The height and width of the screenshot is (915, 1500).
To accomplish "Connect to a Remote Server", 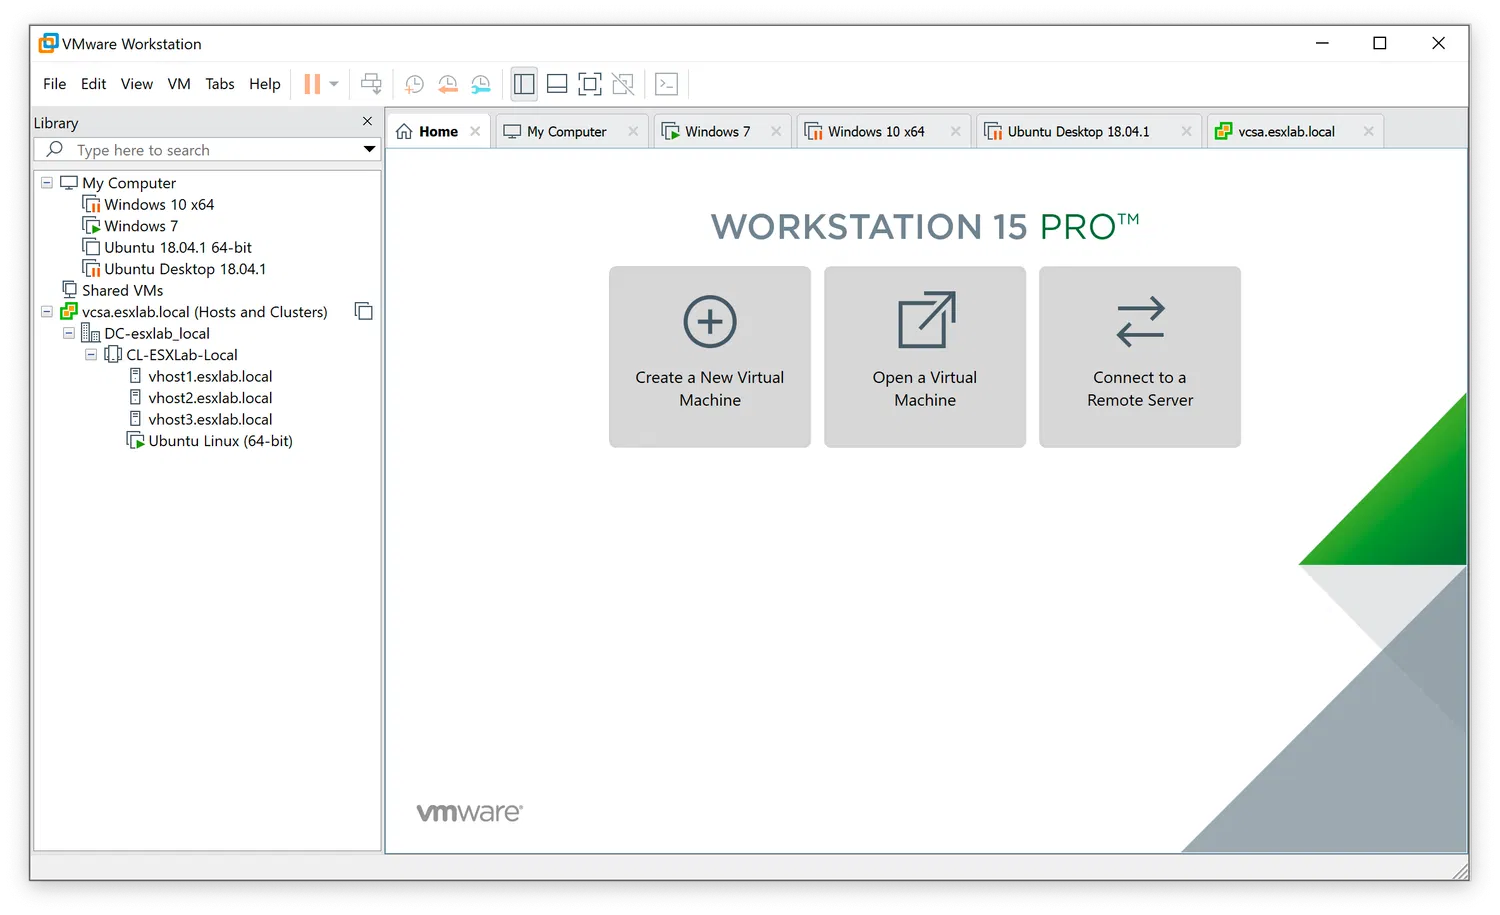I will coord(1139,357).
